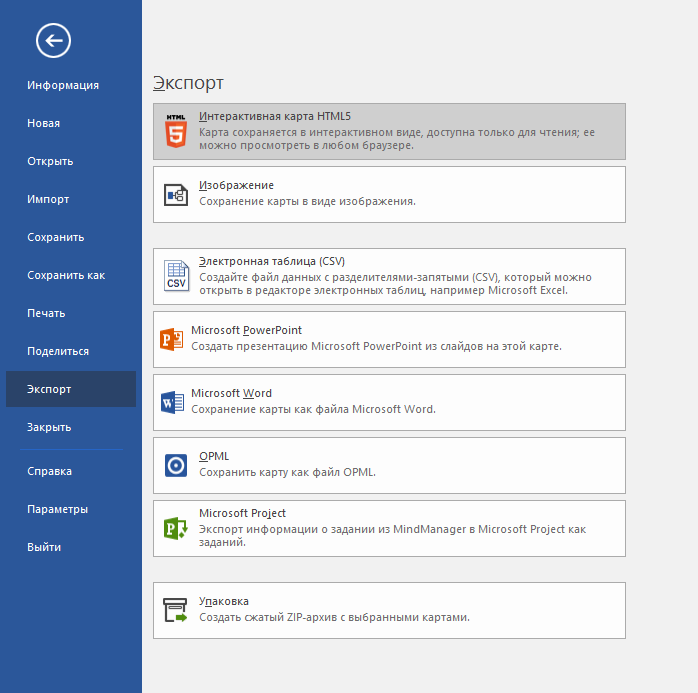Viewport: 698px width, 693px height.
Task: Click Выйти to exit application
Action: pyautogui.click(x=44, y=547)
